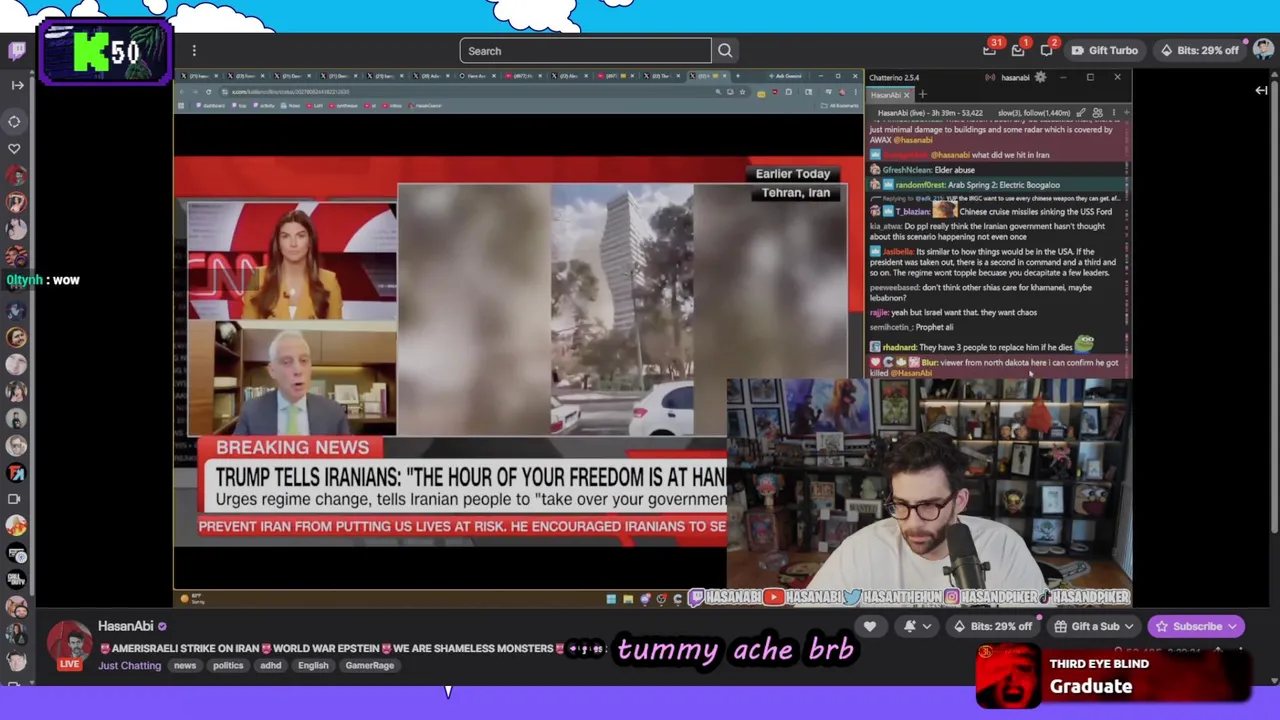Open Chatterino settings gear icon

[1040, 77]
